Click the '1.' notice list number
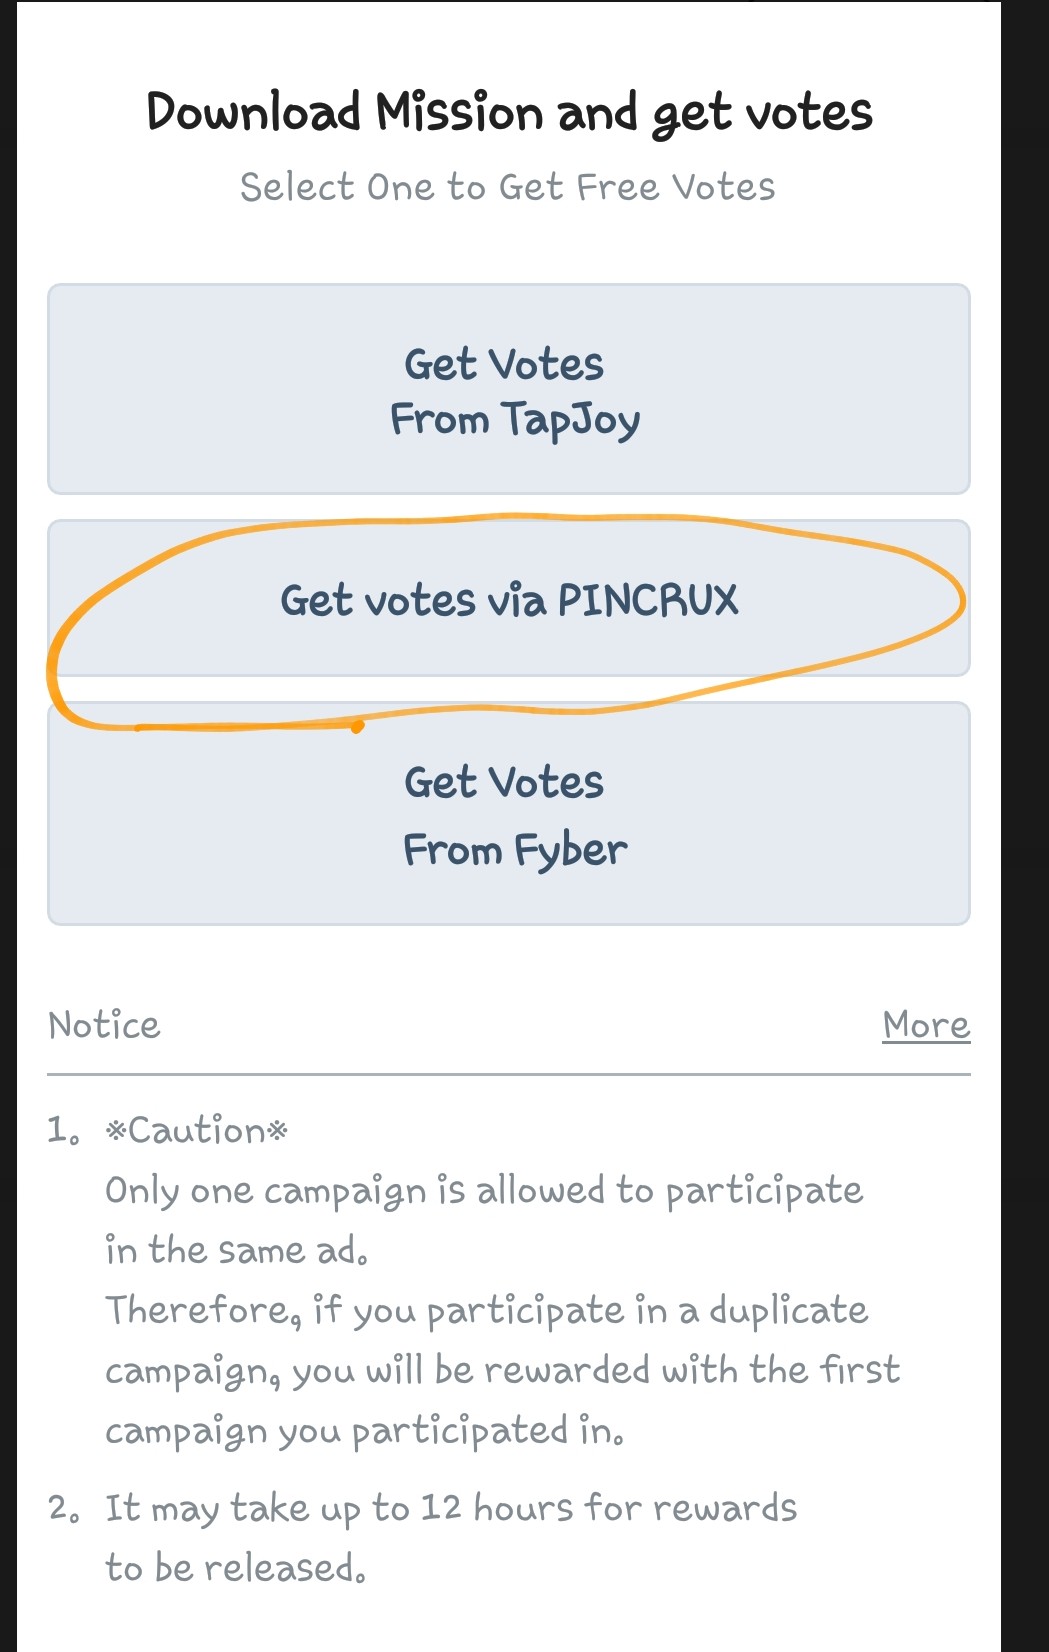1049x1652 pixels. click(x=63, y=1131)
